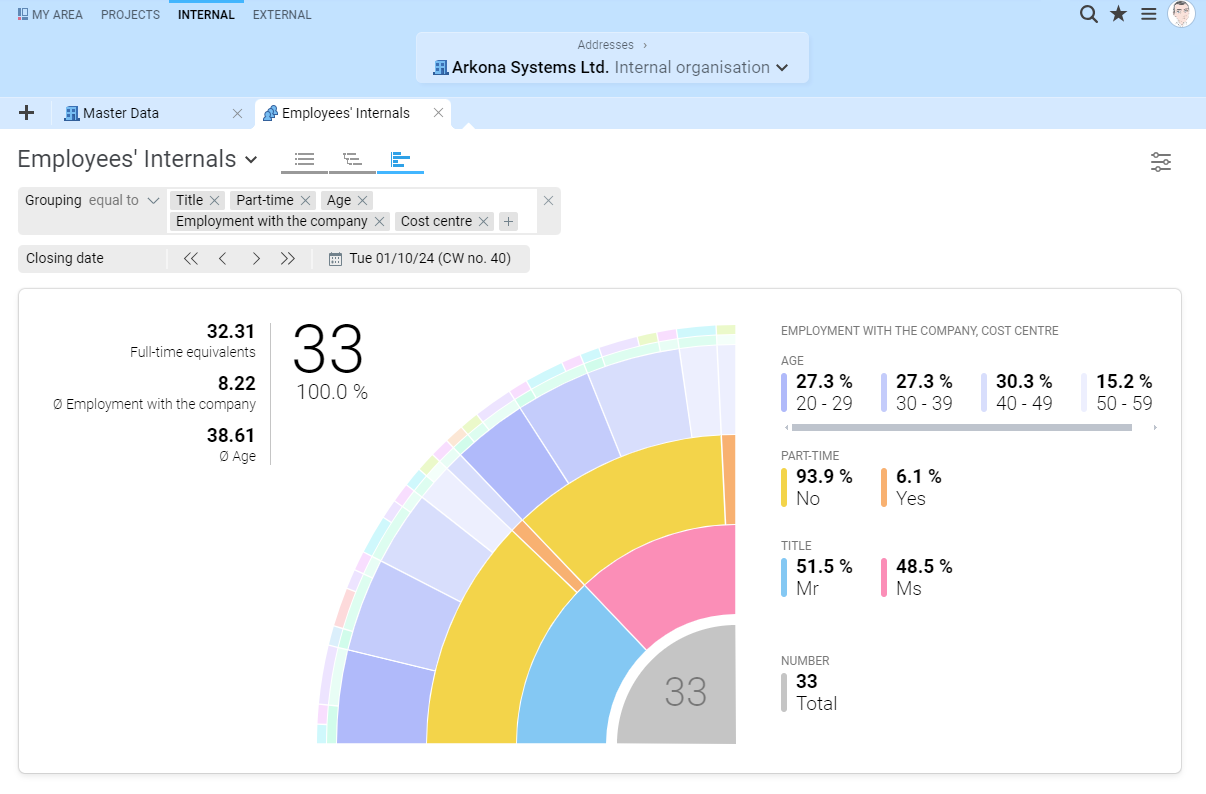This screenshot has width=1206, height=794.
Task: Switch to tree structure view icon
Action: click(x=352, y=159)
